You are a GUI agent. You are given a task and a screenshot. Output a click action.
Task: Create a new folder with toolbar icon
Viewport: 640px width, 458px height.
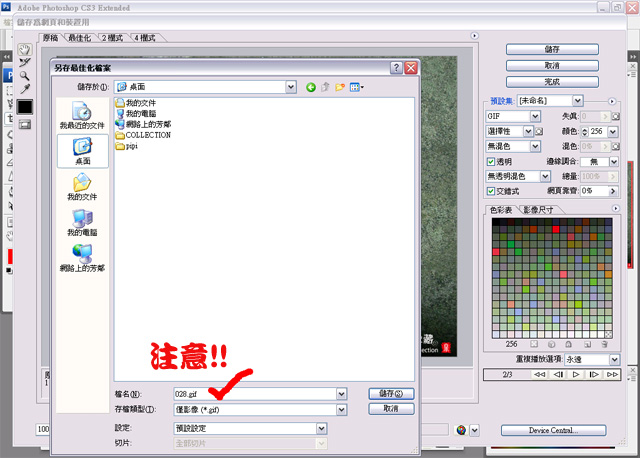341,87
